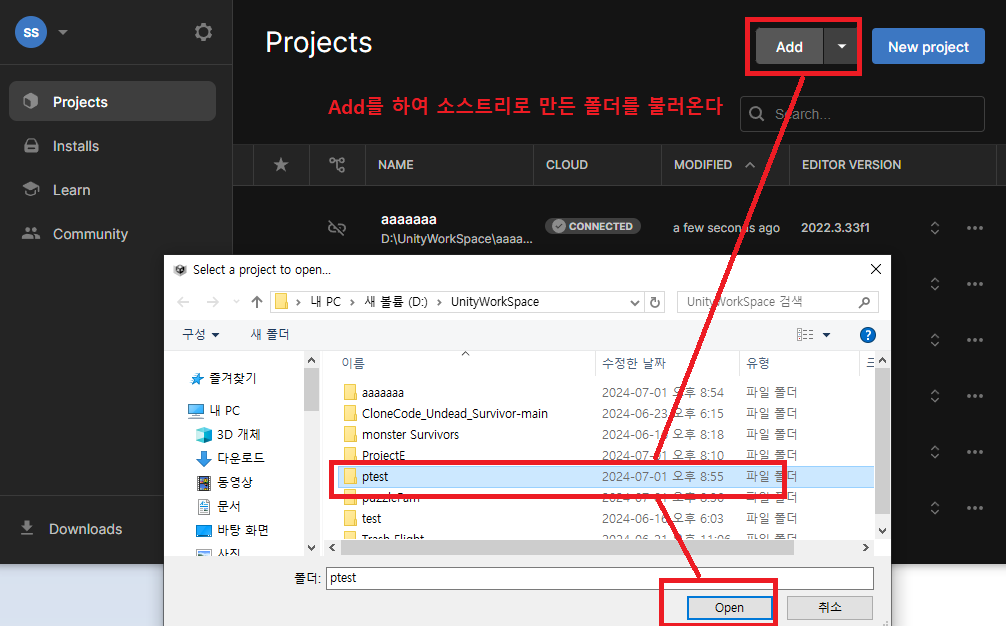This screenshot has width=1006, height=626.
Task: Expand the view options dropdown arrow
Action: point(826,335)
